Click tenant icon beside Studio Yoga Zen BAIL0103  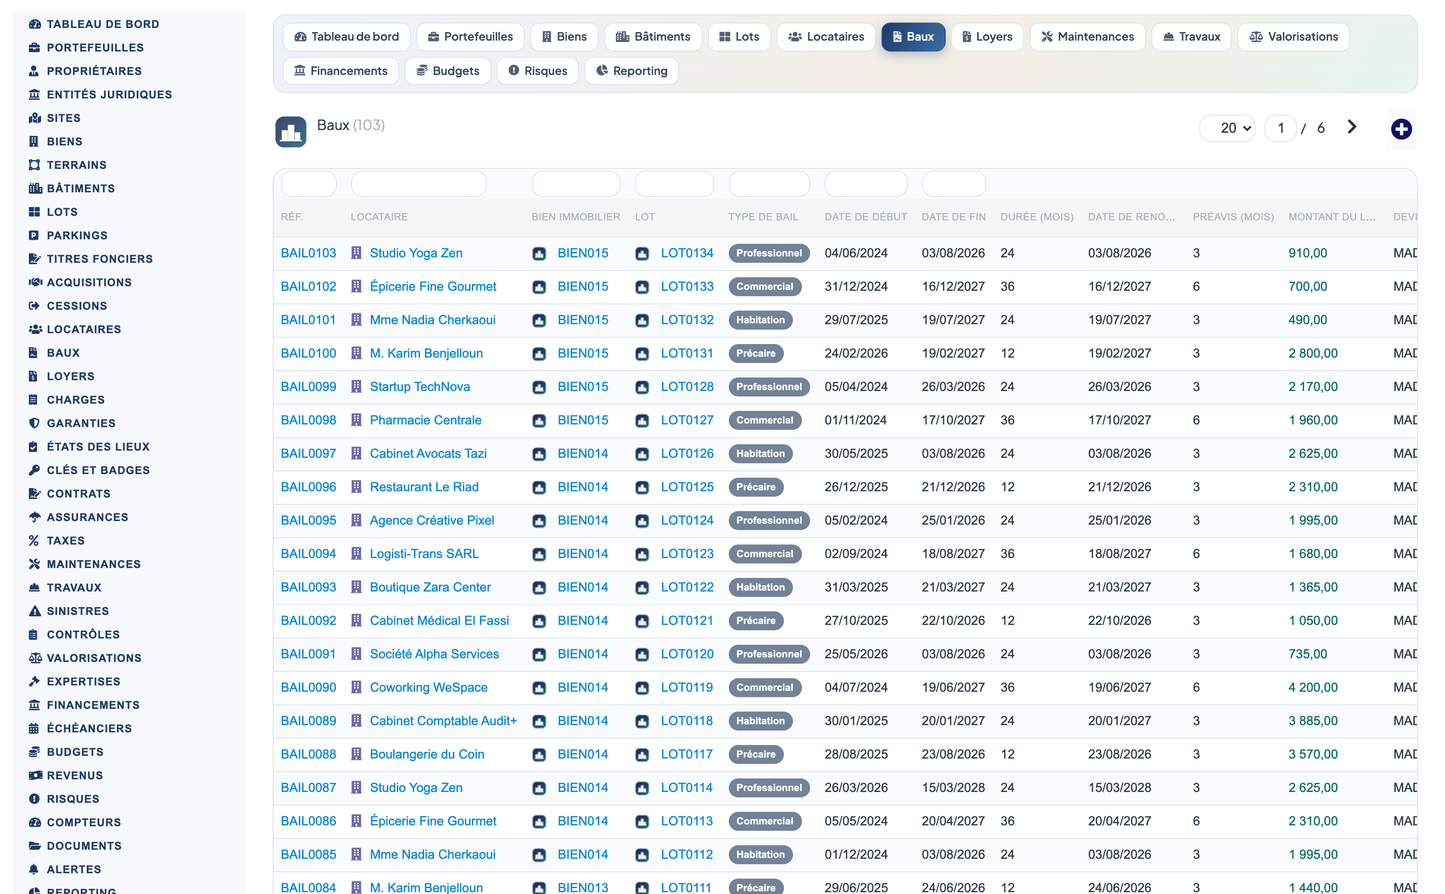coord(356,253)
